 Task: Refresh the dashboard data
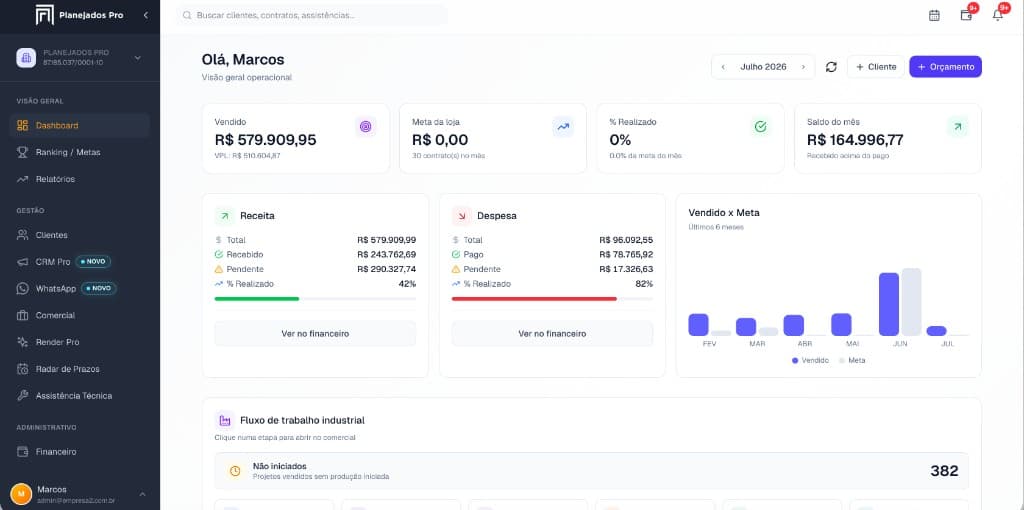831,67
